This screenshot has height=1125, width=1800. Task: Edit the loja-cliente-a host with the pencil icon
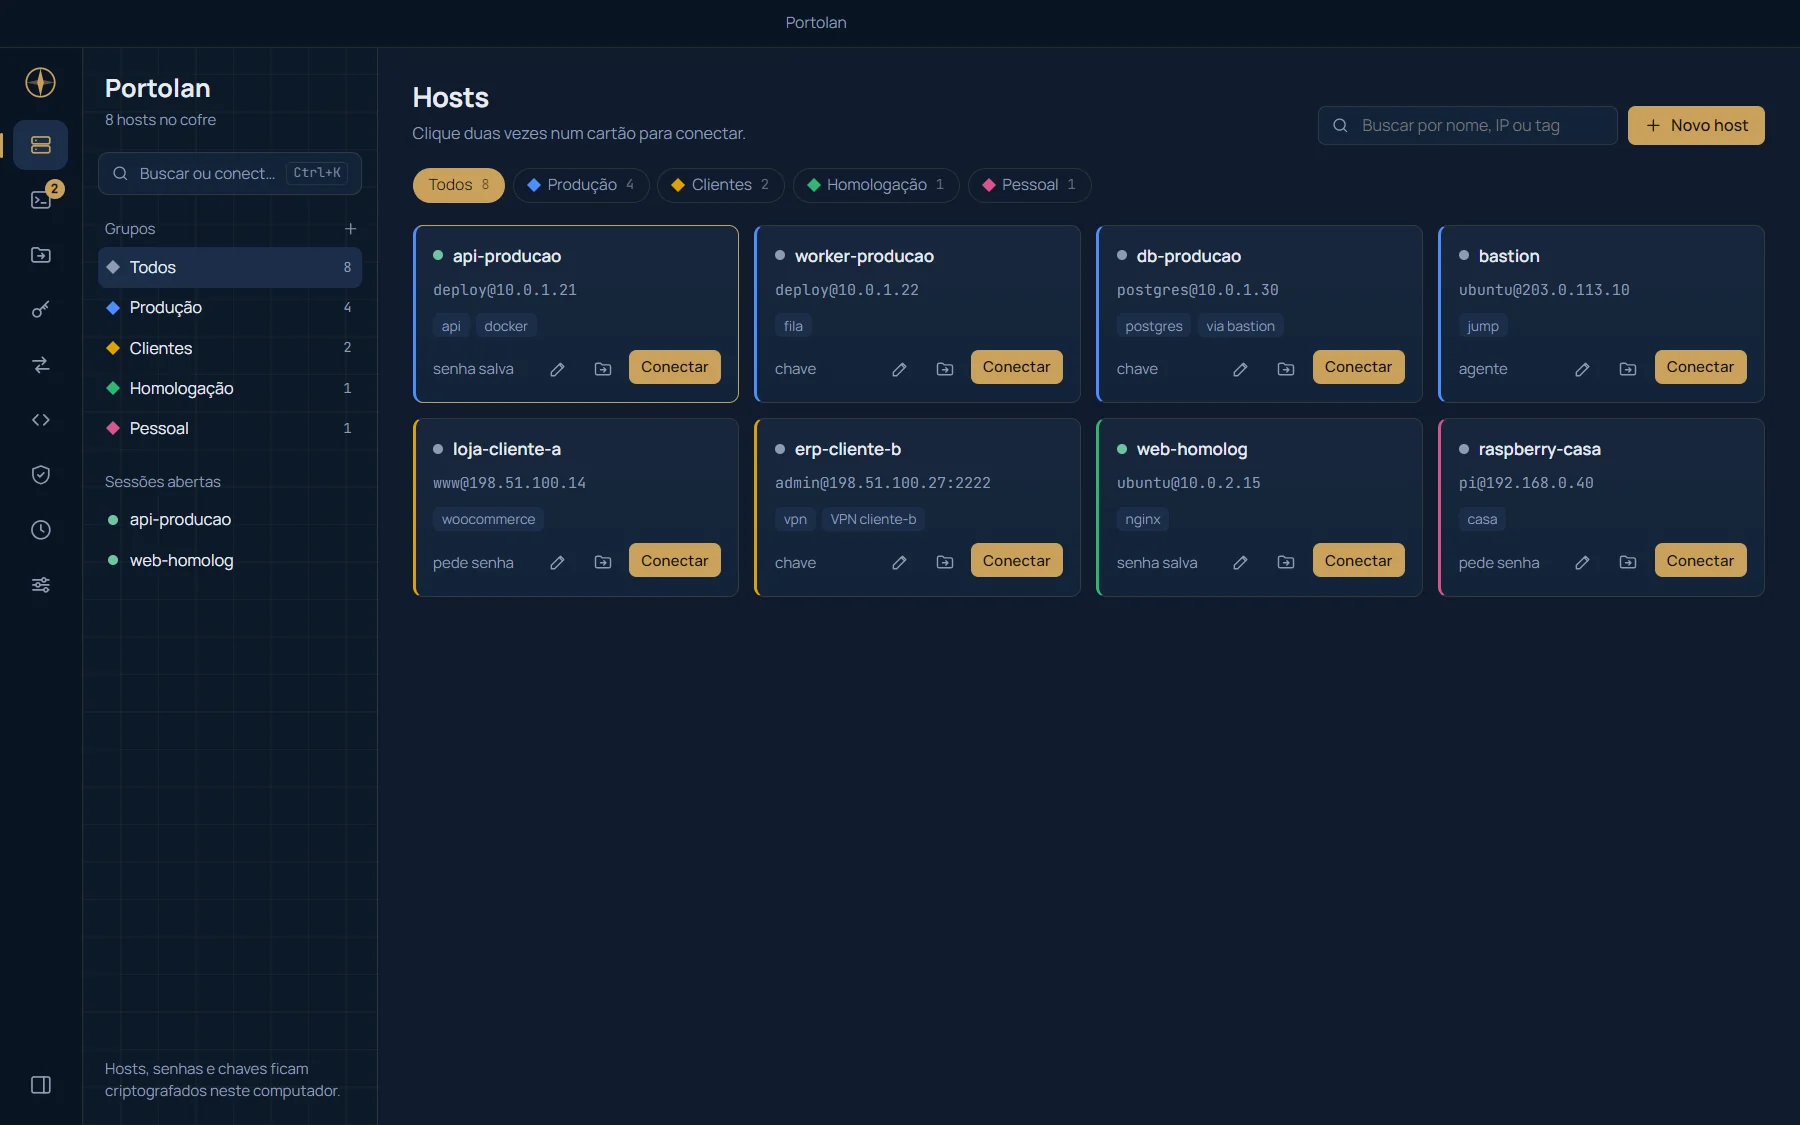[x=557, y=562]
